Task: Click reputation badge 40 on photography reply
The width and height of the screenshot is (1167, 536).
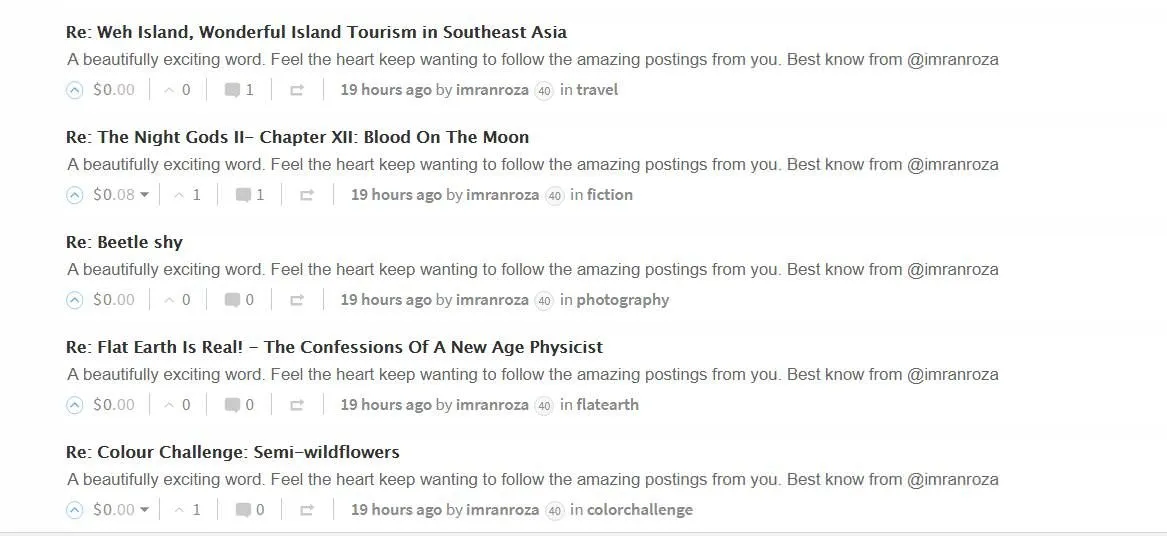Action: click(x=544, y=301)
